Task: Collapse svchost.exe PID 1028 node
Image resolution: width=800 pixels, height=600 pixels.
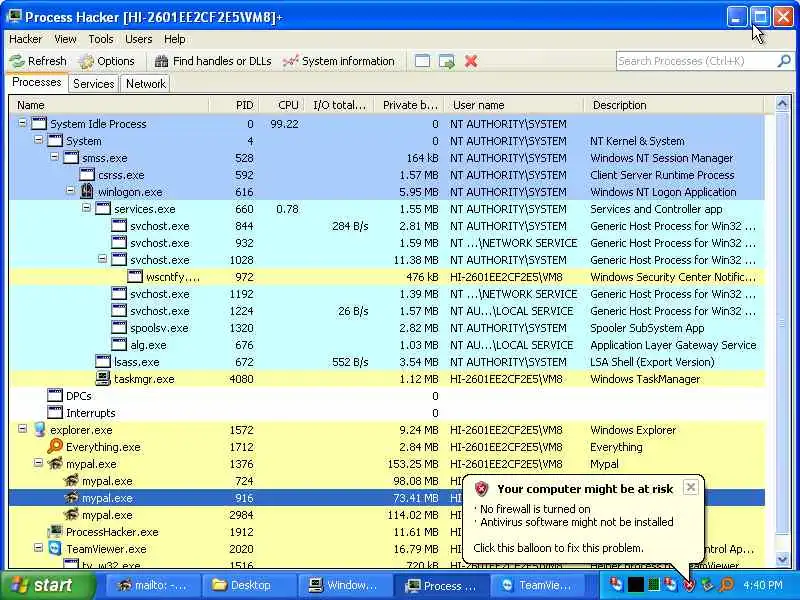Action: [x=102, y=259]
